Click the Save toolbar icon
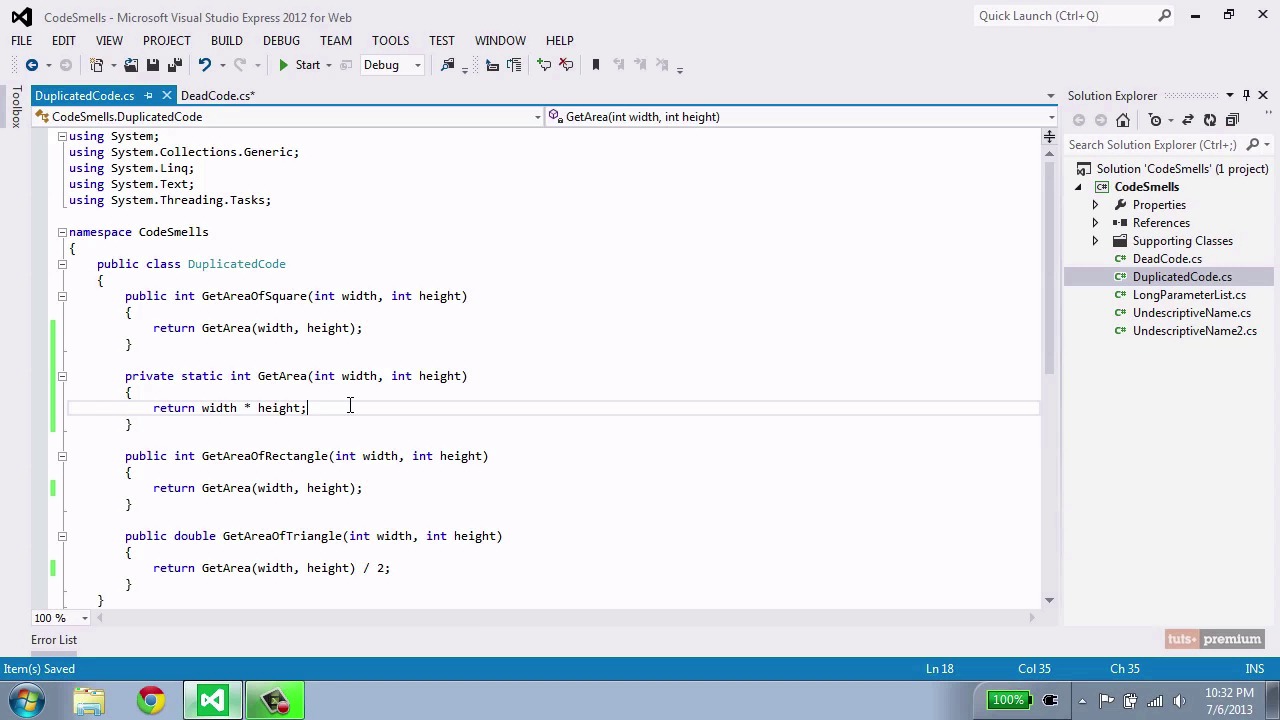Image resolution: width=1280 pixels, height=720 pixels. pyautogui.click(x=153, y=65)
